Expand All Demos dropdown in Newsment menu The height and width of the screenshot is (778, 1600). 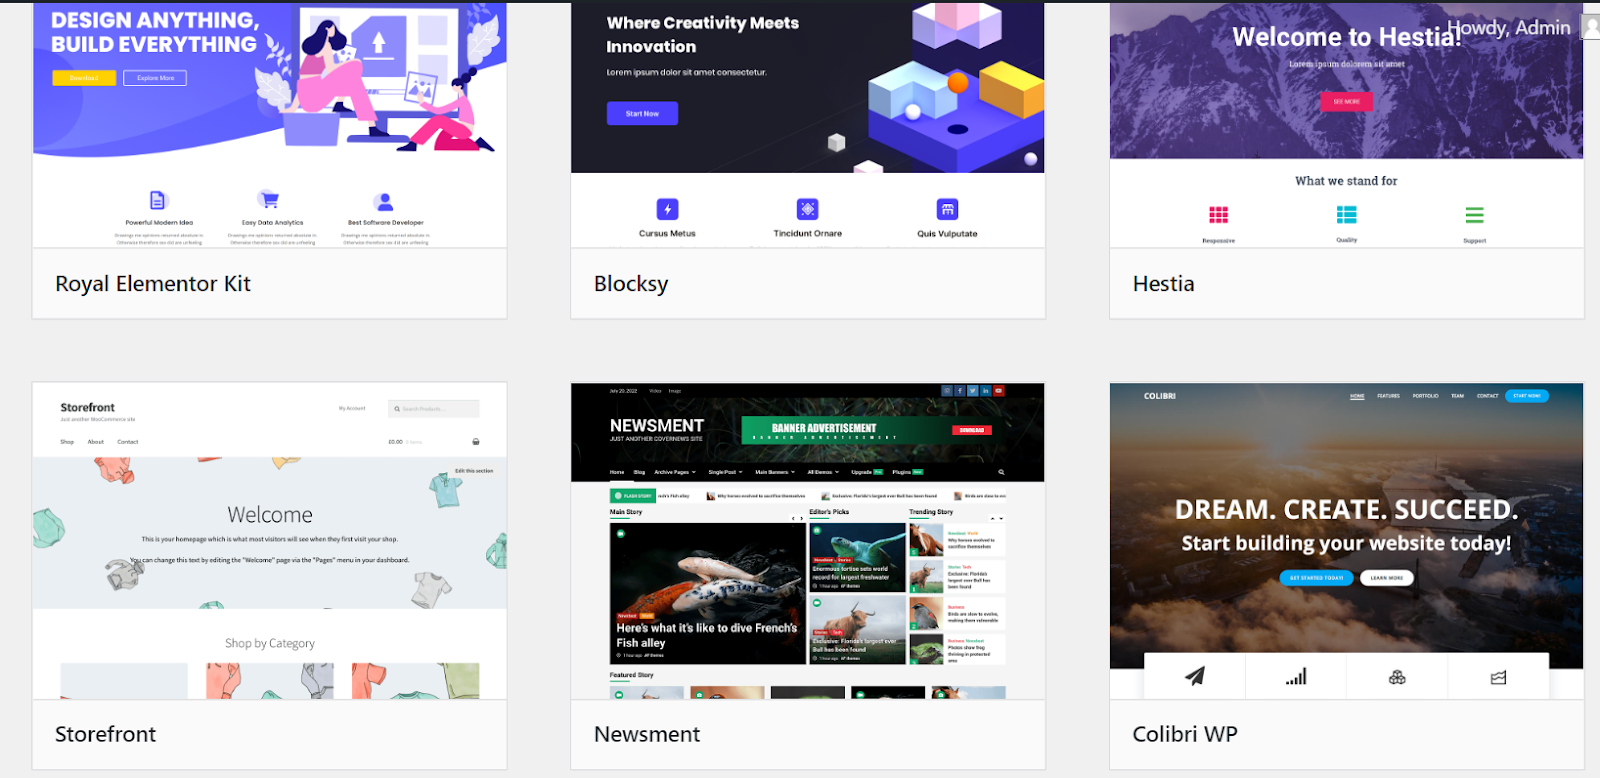(823, 472)
